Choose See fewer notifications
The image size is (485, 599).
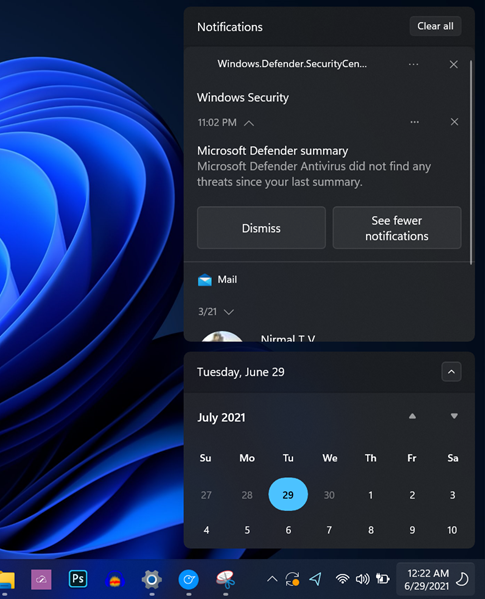point(397,228)
